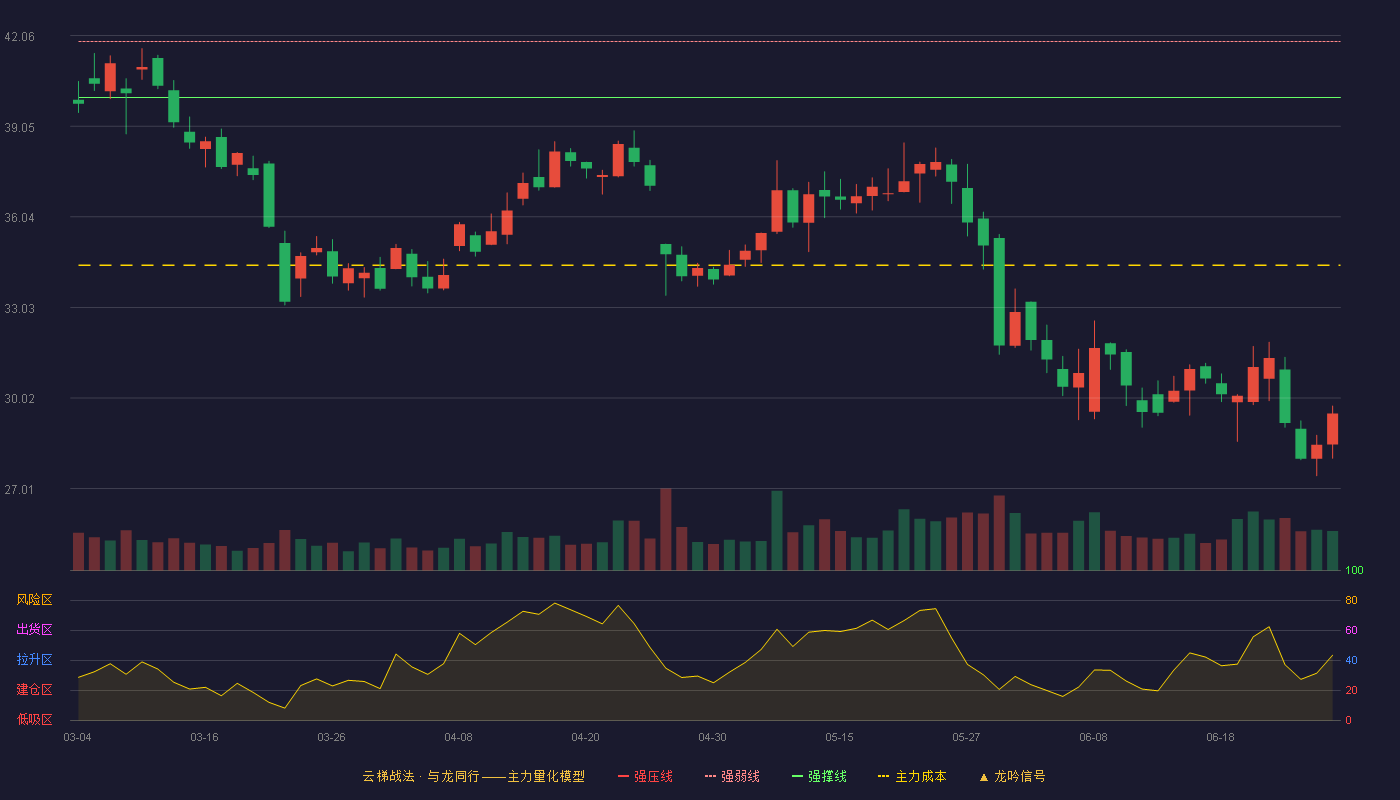Image resolution: width=1400 pixels, height=800 pixels.
Task: Click the 36.04 price axis label
Action: click(x=19, y=217)
